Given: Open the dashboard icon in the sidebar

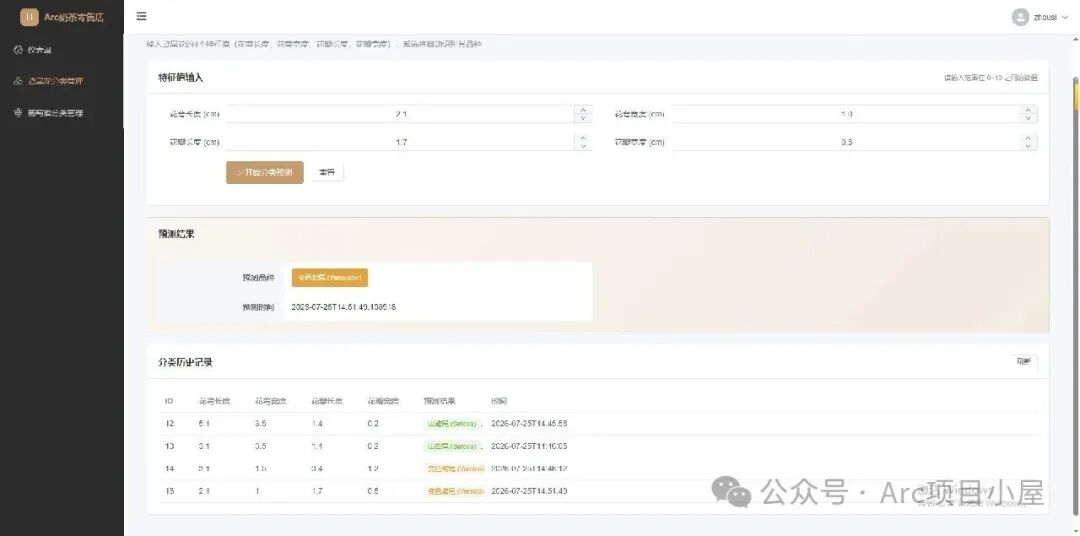Looking at the screenshot, I should point(18,50).
